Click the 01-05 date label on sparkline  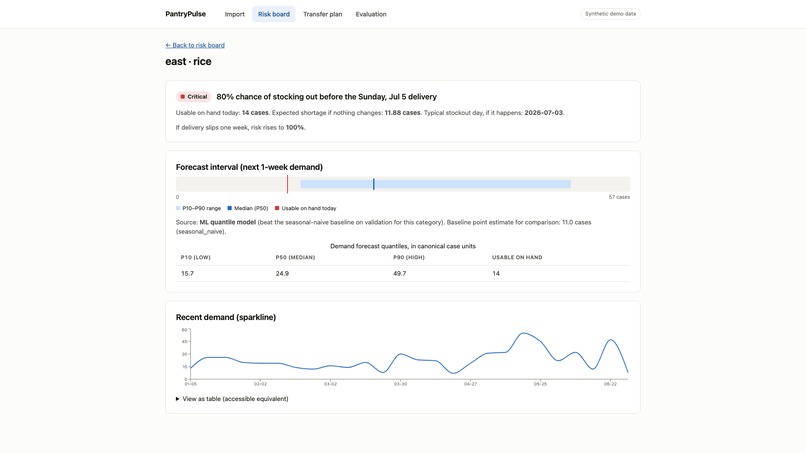point(190,384)
